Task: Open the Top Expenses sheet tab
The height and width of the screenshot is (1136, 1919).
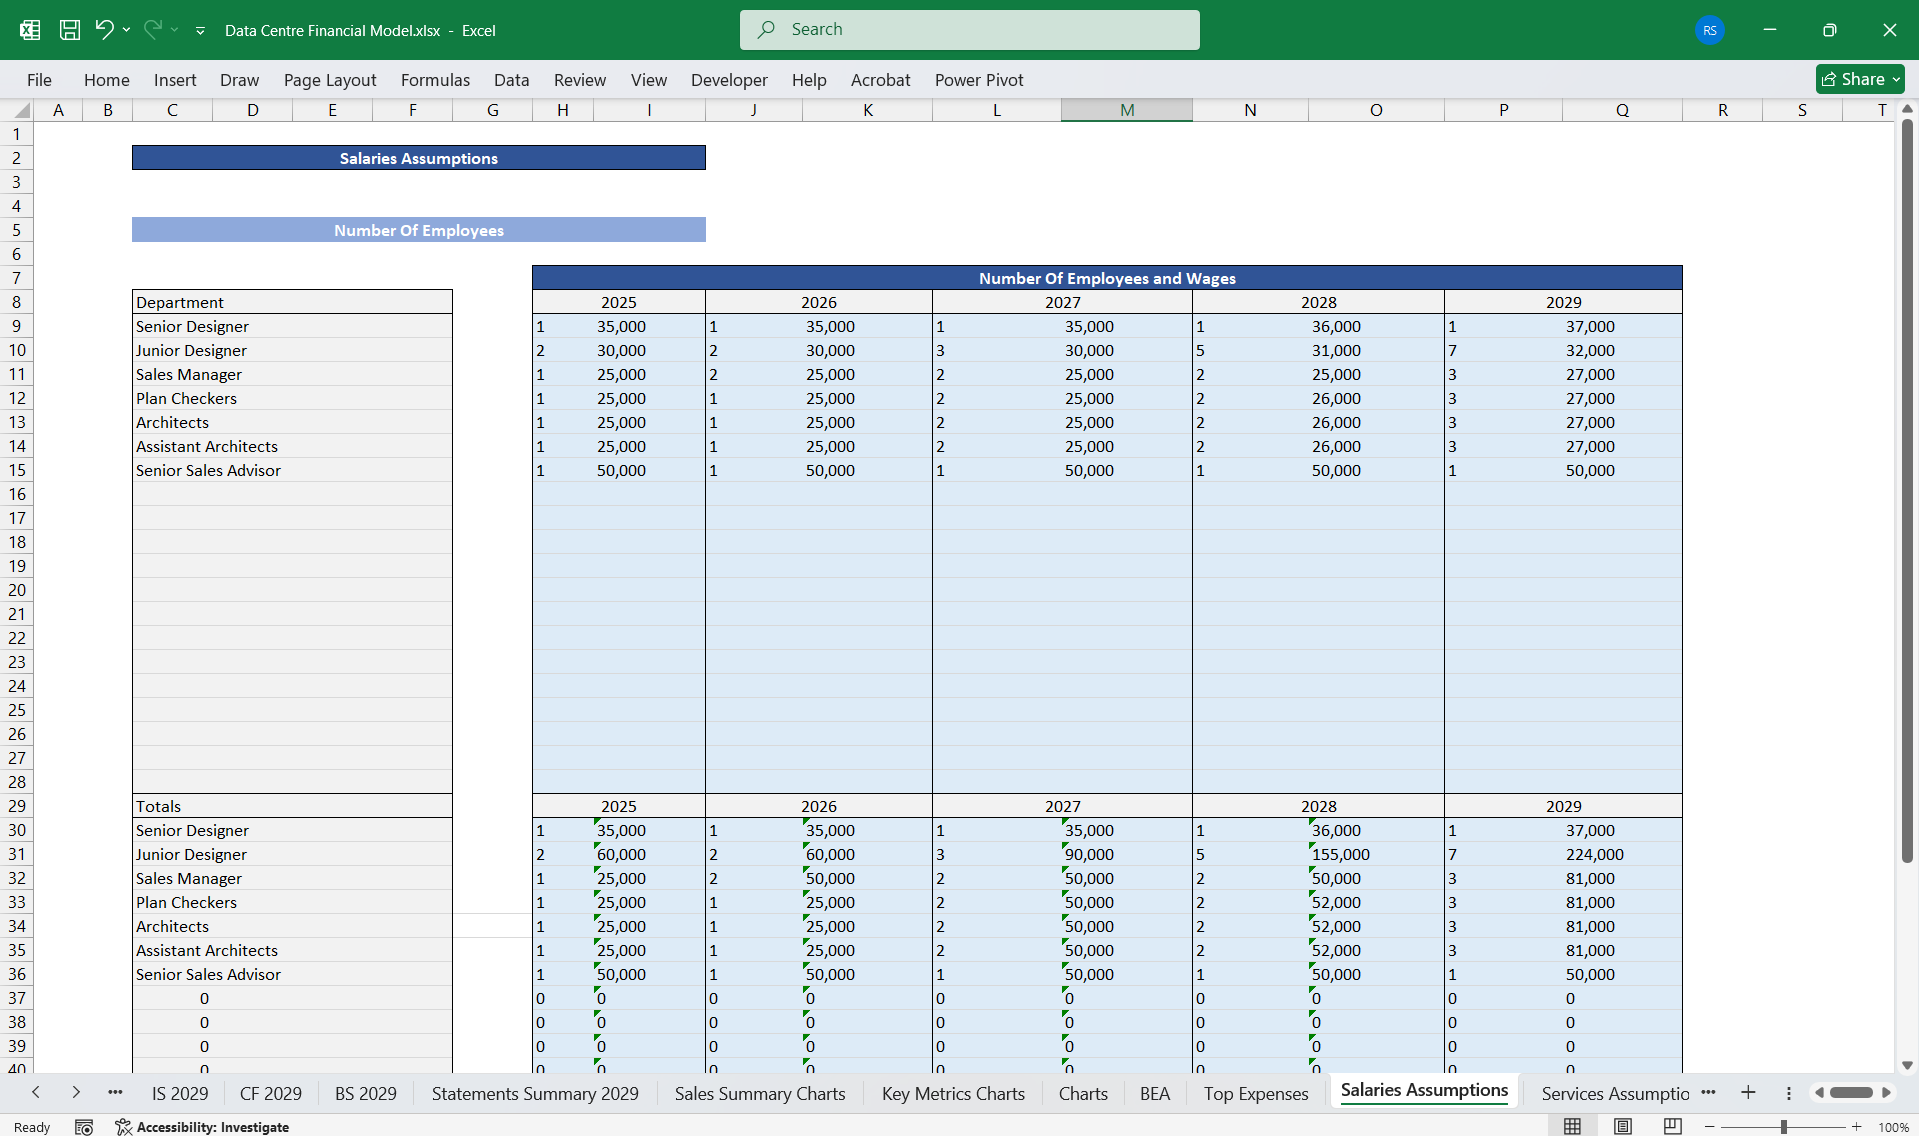Action: pyautogui.click(x=1256, y=1093)
